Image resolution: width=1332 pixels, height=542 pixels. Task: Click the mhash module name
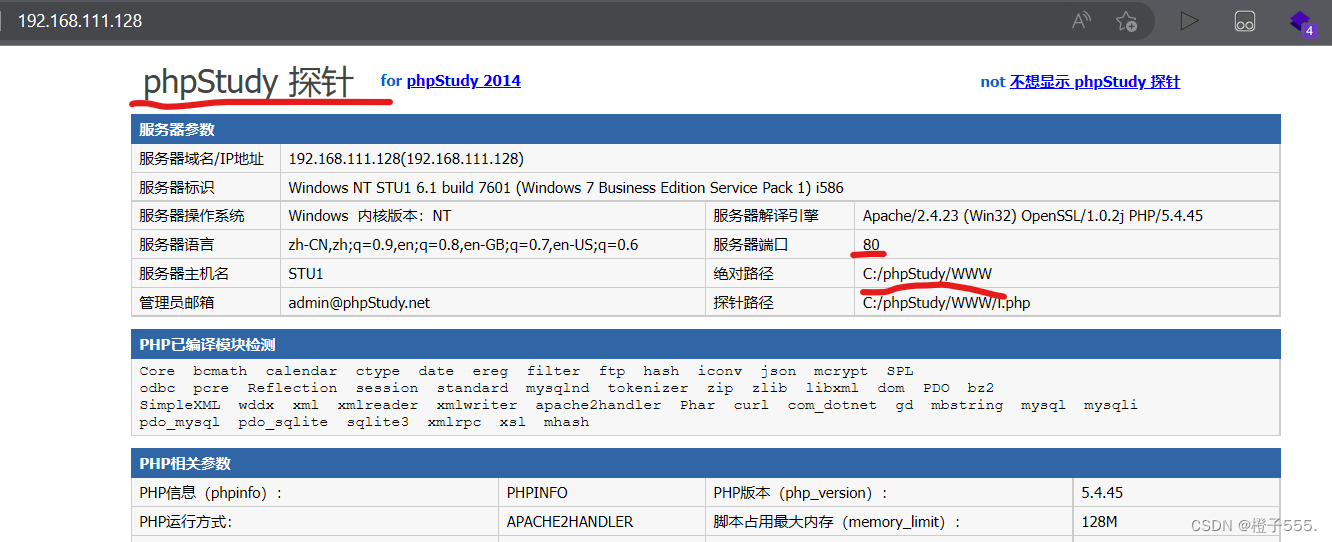(567, 422)
